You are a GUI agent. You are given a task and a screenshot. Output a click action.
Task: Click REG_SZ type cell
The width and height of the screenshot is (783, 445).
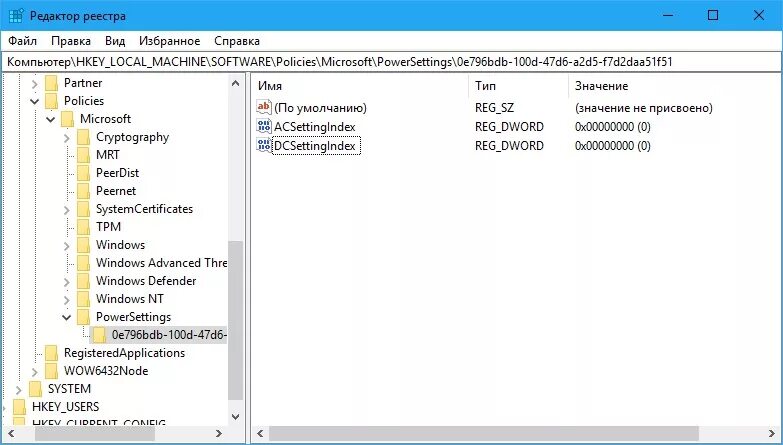click(x=494, y=107)
